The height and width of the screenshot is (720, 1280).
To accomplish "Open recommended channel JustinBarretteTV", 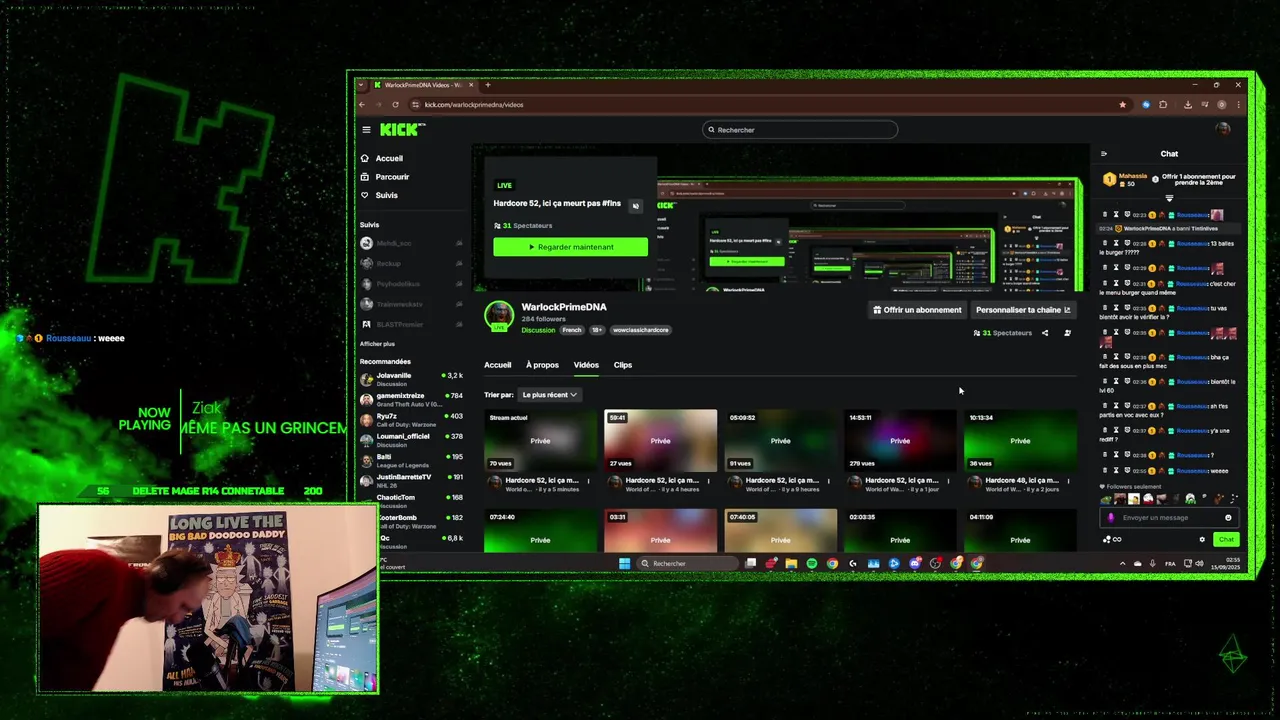I will [412, 480].
